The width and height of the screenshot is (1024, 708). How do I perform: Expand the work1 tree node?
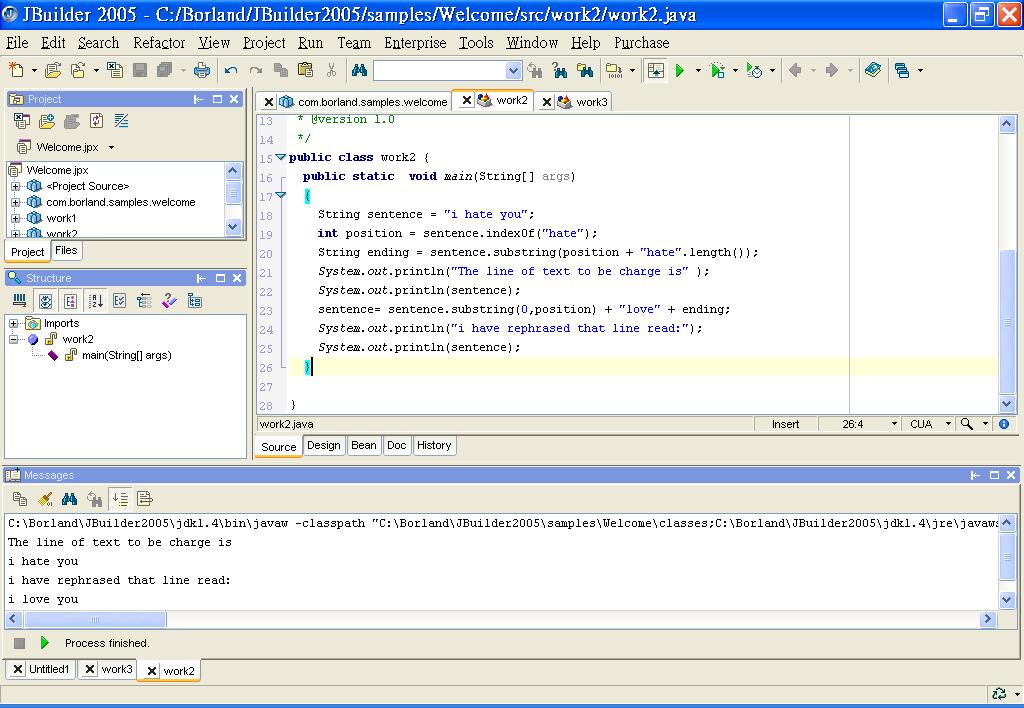(x=16, y=218)
